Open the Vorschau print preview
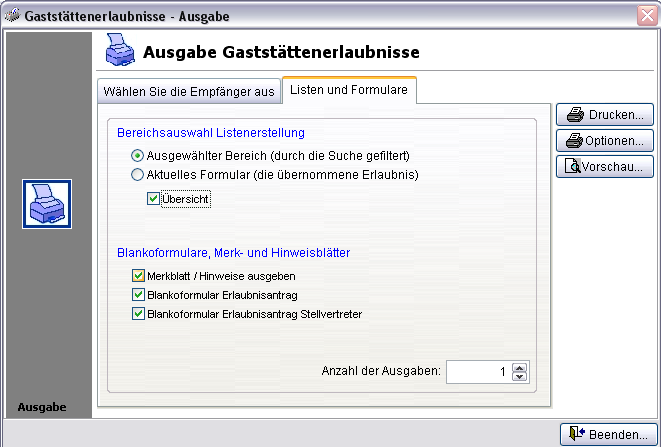661x447 pixels. 606,167
